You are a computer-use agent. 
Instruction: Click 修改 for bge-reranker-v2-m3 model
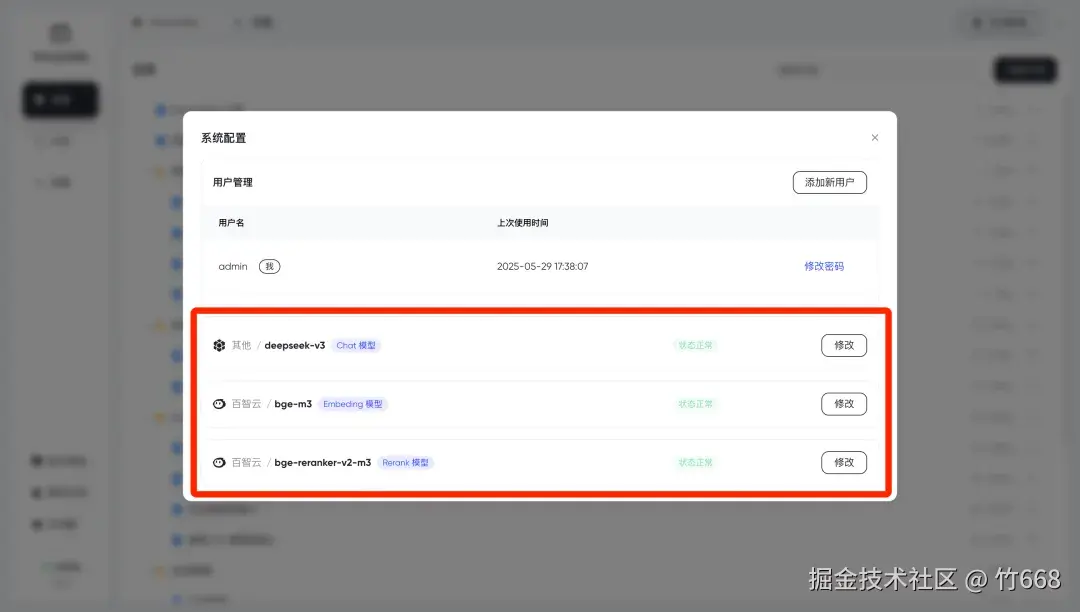pyautogui.click(x=844, y=463)
